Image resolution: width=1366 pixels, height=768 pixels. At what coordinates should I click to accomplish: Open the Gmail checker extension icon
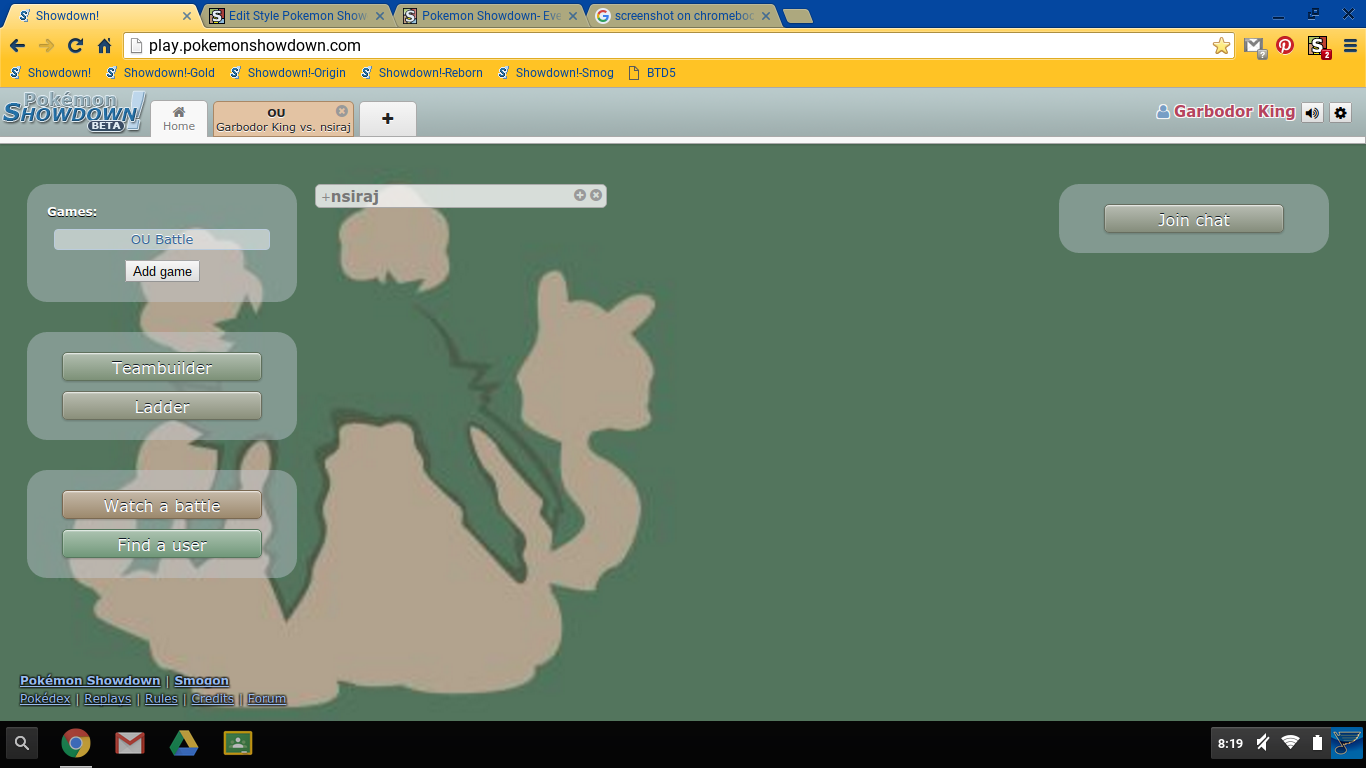pos(1255,46)
